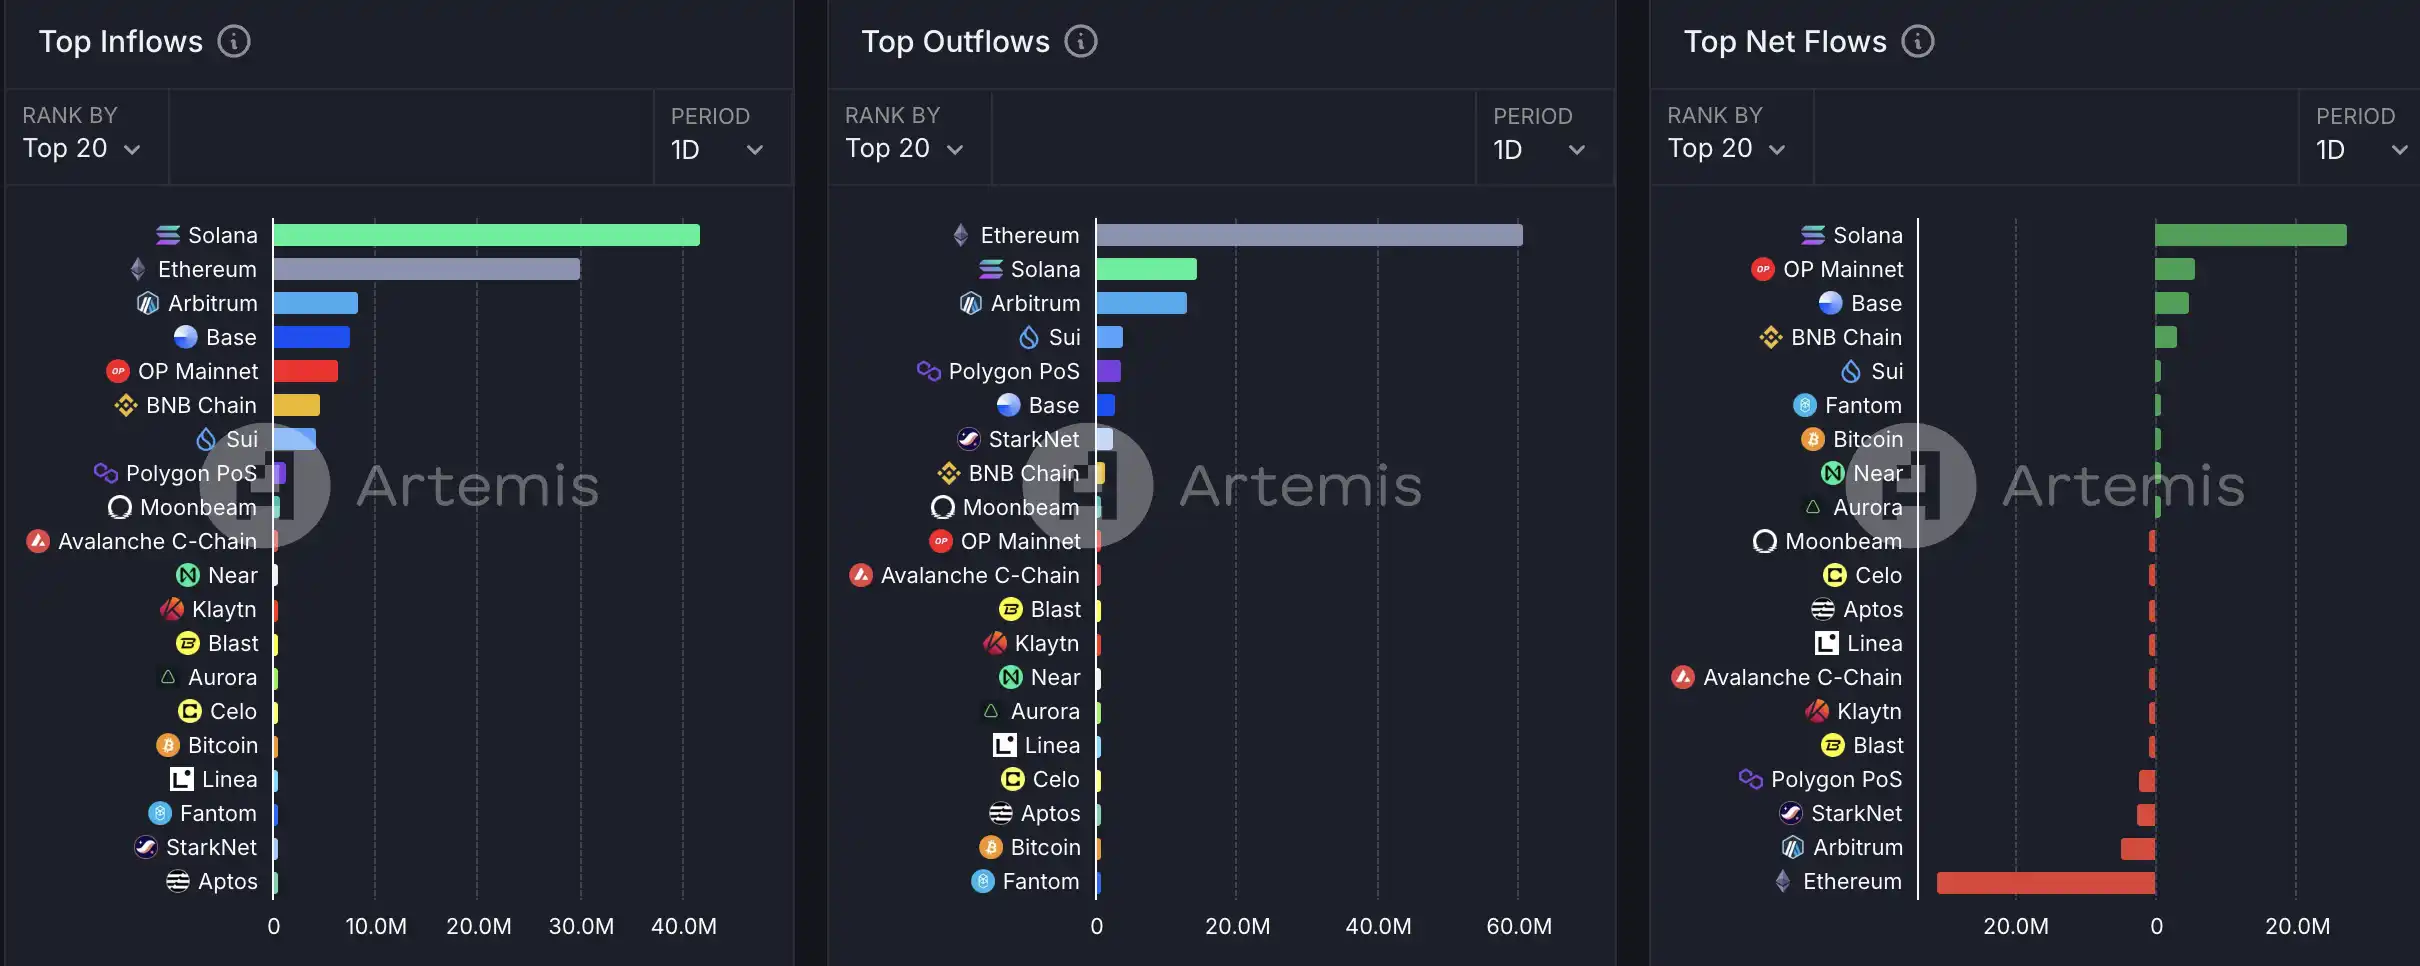Click Arbitrum label in Top Inflows chart
The width and height of the screenshot is (2420, 966).
(212, 303)
